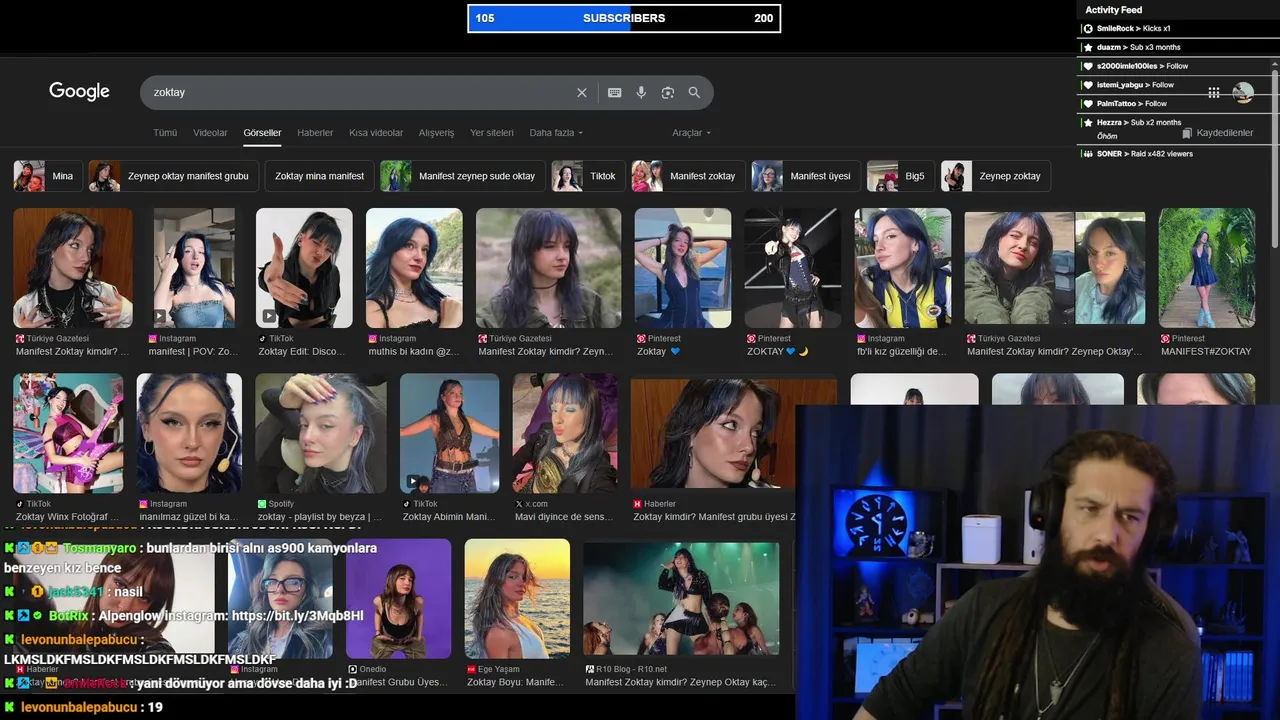Switch to the Tümü tab

click(165, 133)
